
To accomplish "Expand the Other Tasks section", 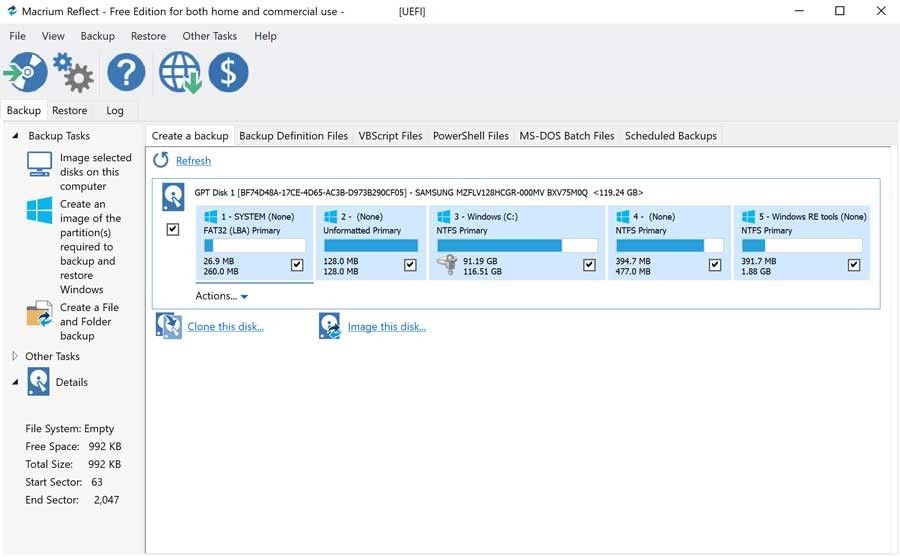I will (x=15, y=356).
